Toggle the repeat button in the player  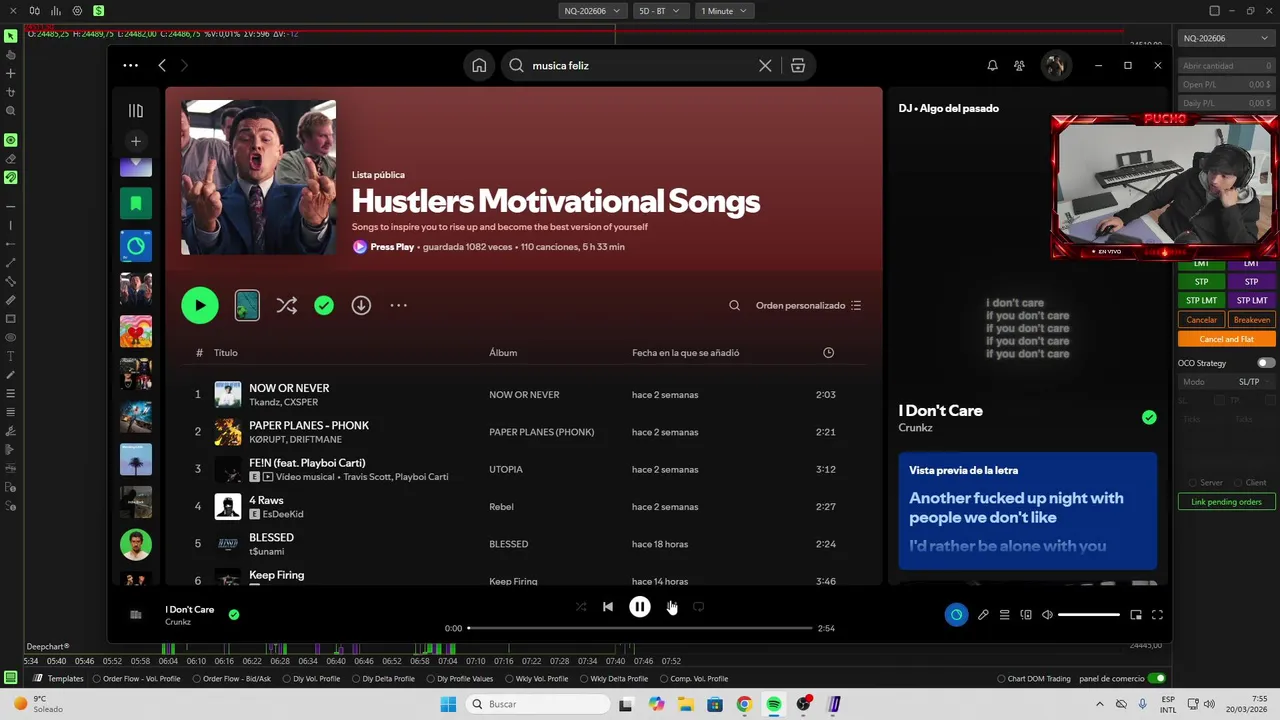(699, 606)
